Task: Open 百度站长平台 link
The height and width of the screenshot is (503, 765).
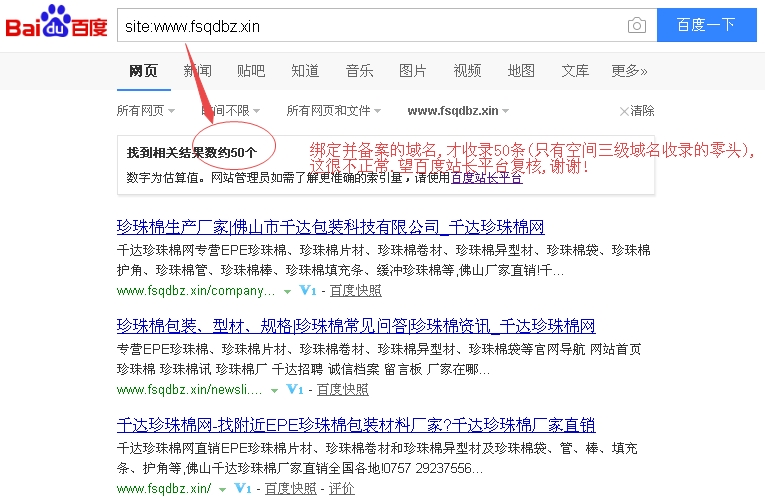Action: coord(487,178)
